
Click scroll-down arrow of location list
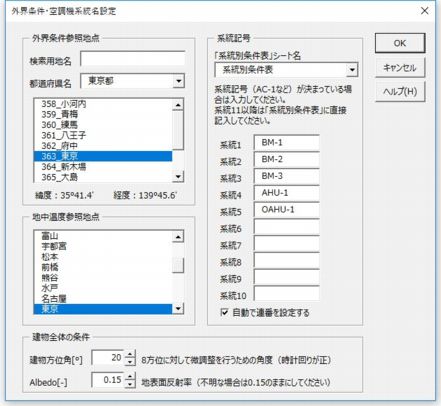[x=178, y=177]
